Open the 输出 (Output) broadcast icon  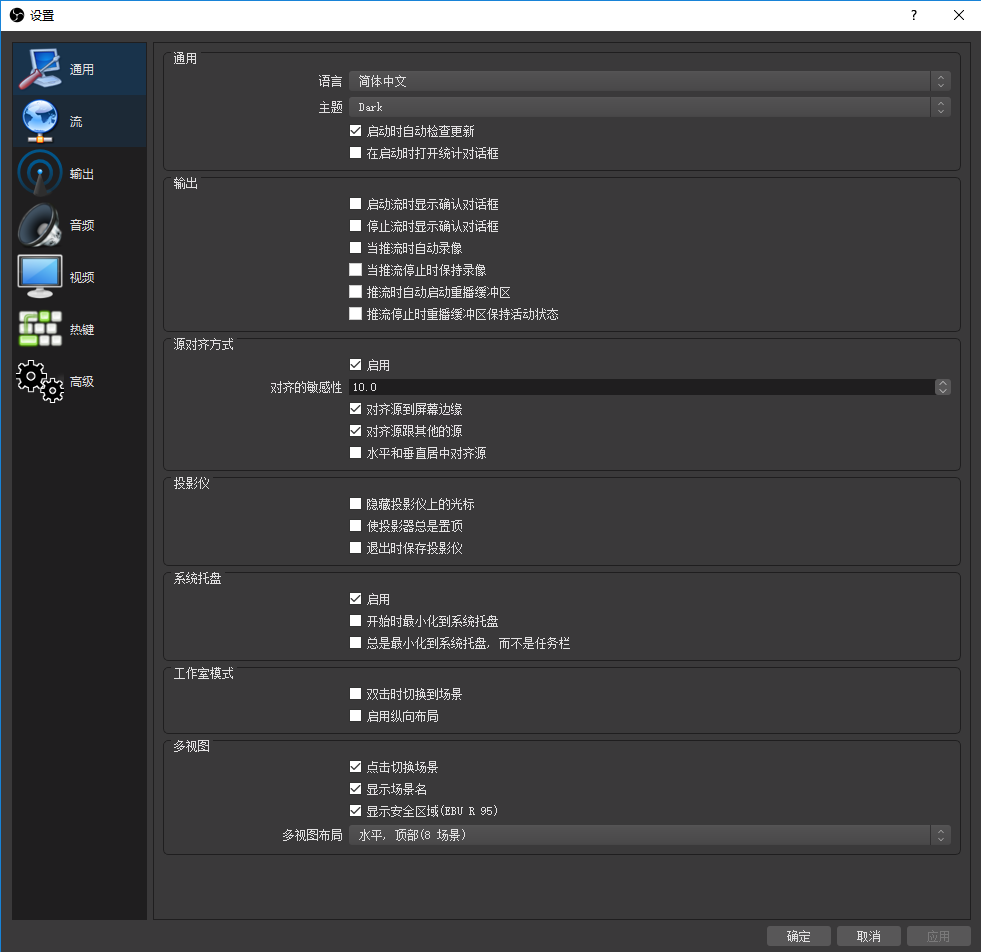pos(40,173)
